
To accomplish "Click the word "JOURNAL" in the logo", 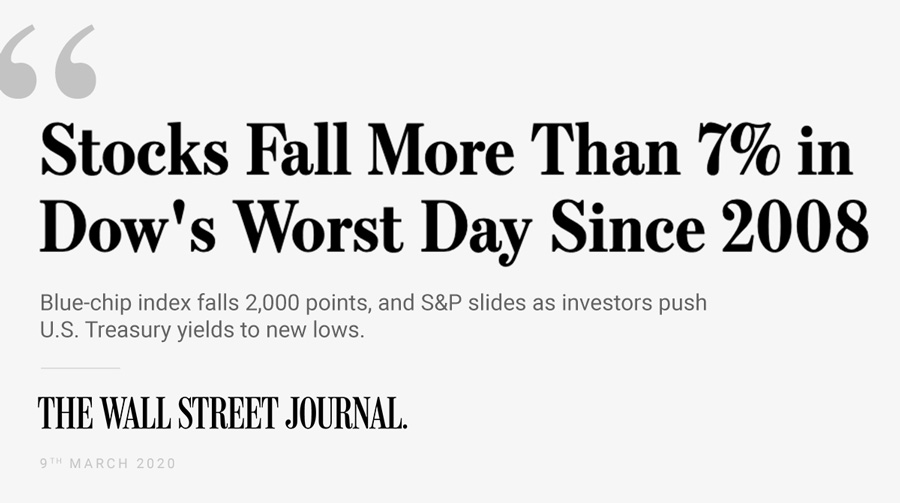I will click(x=347, y=413).
